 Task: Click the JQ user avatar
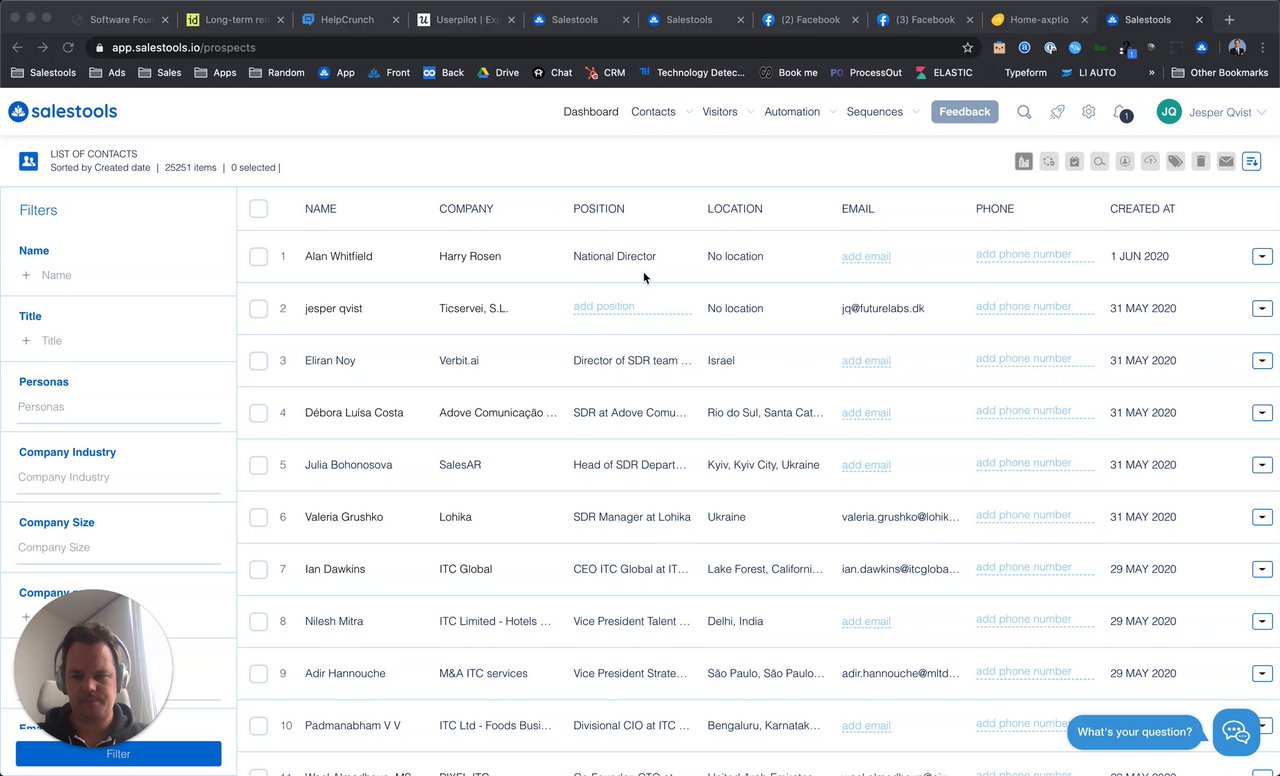(x=1169, y=112)
